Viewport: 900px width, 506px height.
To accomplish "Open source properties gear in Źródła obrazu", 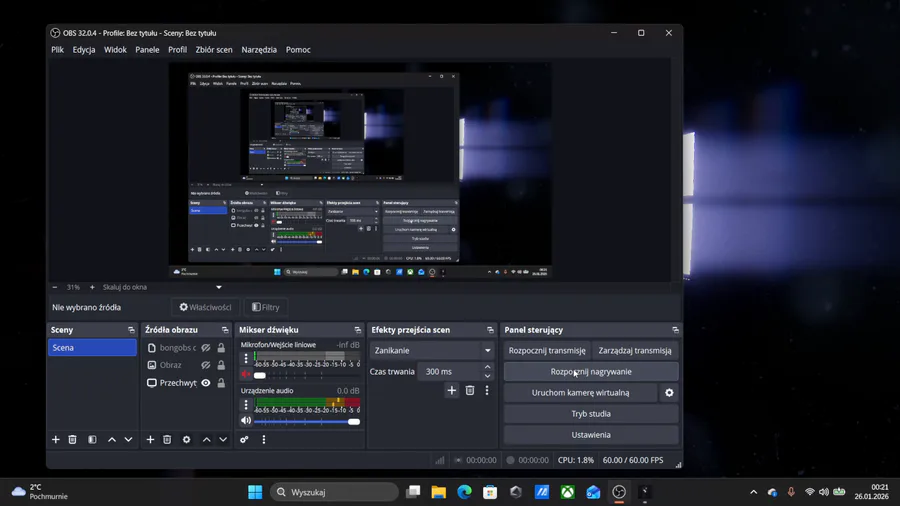I will coord(187,439).
